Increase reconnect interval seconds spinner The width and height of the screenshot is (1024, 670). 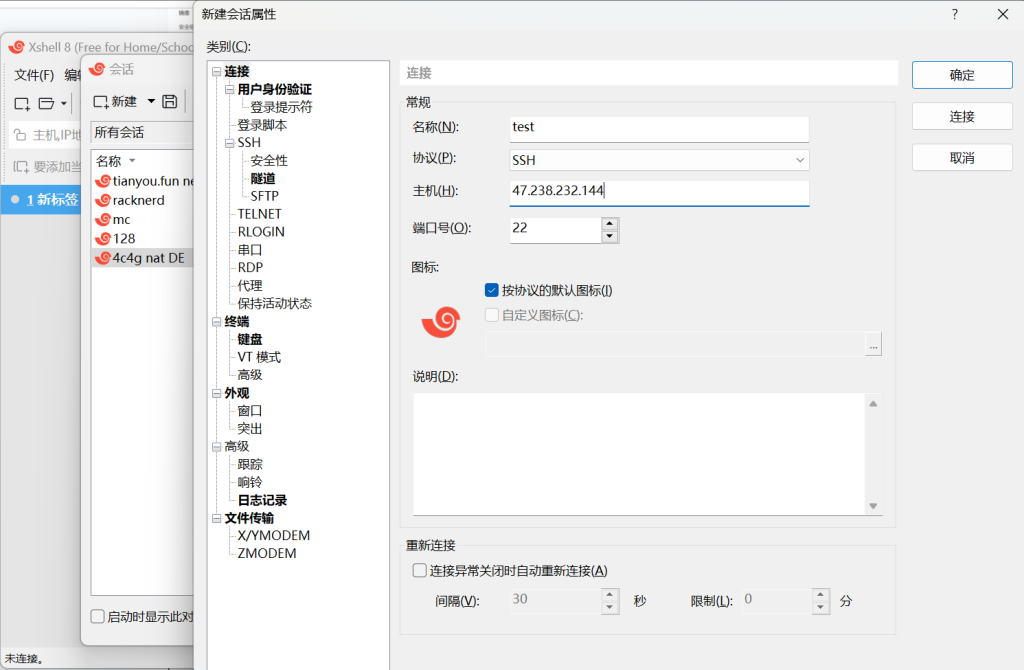(x=609, y=595)
